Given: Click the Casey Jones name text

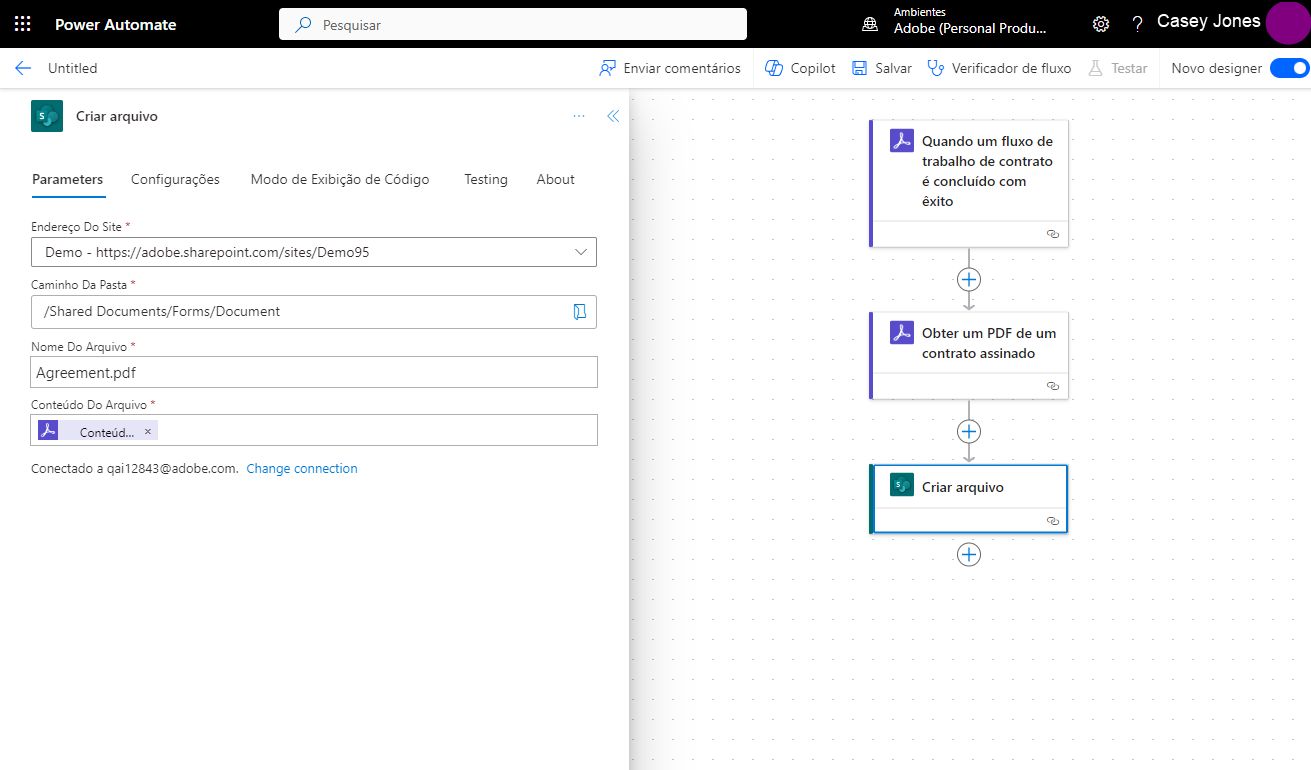Looking at the screenshot, I should click(1208, 21).
